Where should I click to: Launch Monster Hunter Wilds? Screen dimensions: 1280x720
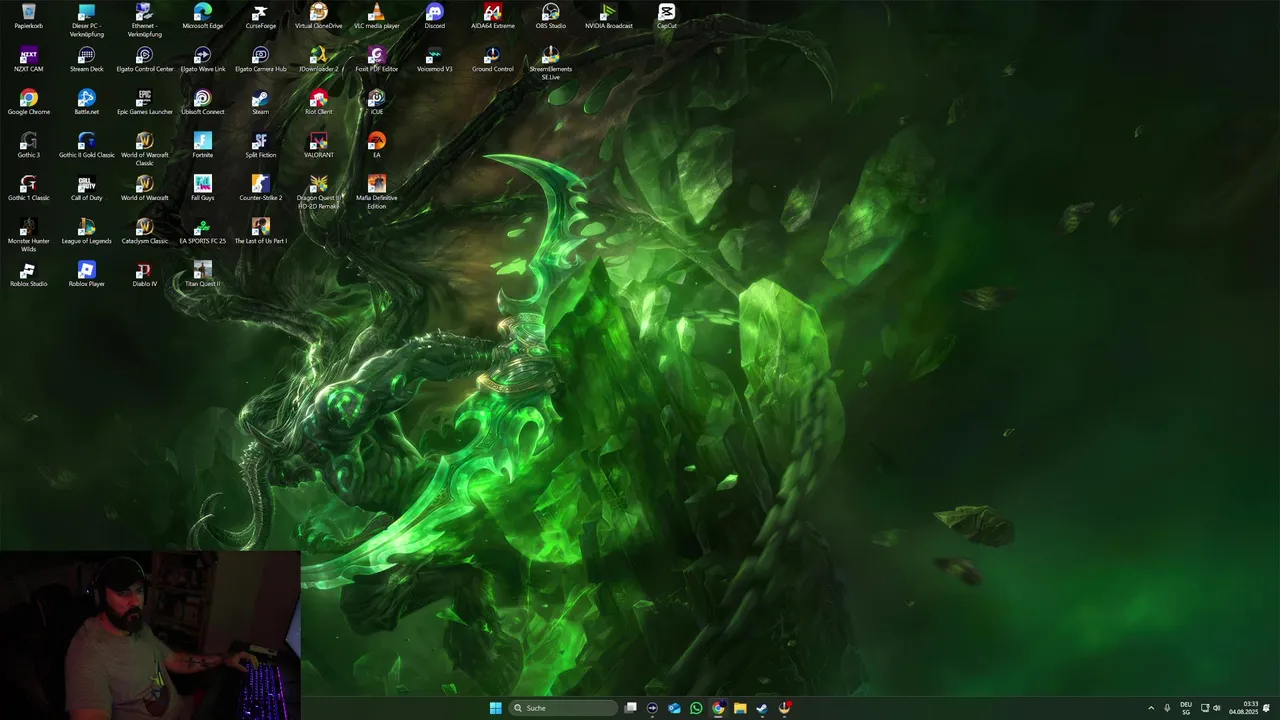pyautogui.click(x=29, y=235)
